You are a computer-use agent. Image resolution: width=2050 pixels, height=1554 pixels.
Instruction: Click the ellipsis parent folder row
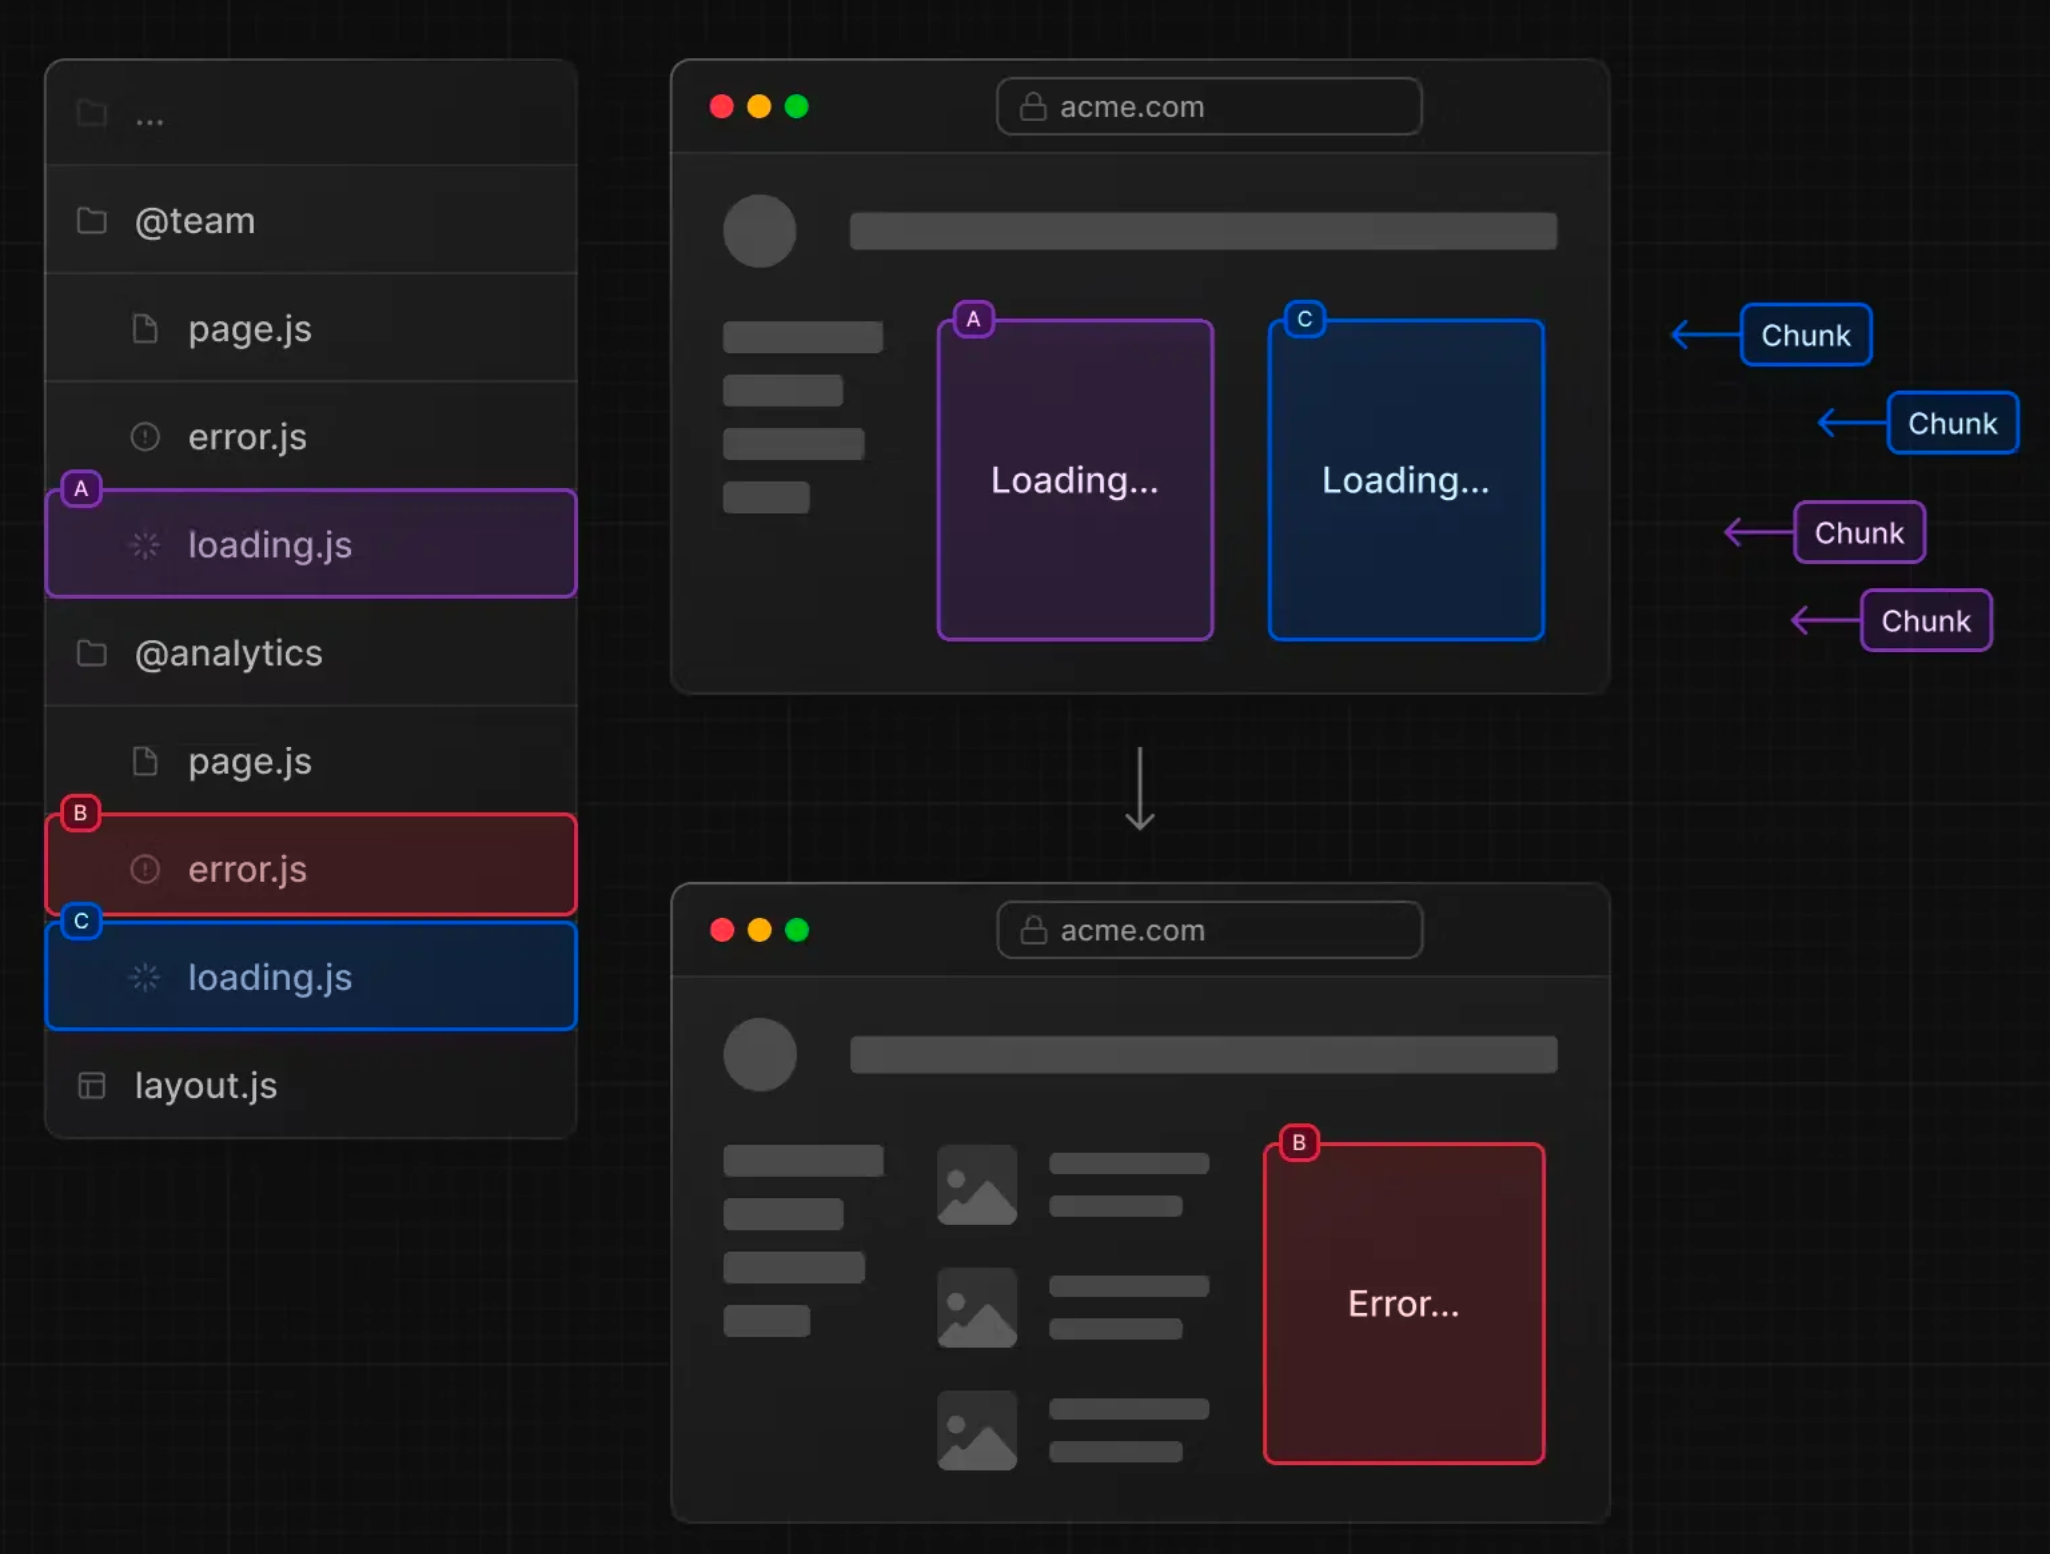[x=311, y=113]
